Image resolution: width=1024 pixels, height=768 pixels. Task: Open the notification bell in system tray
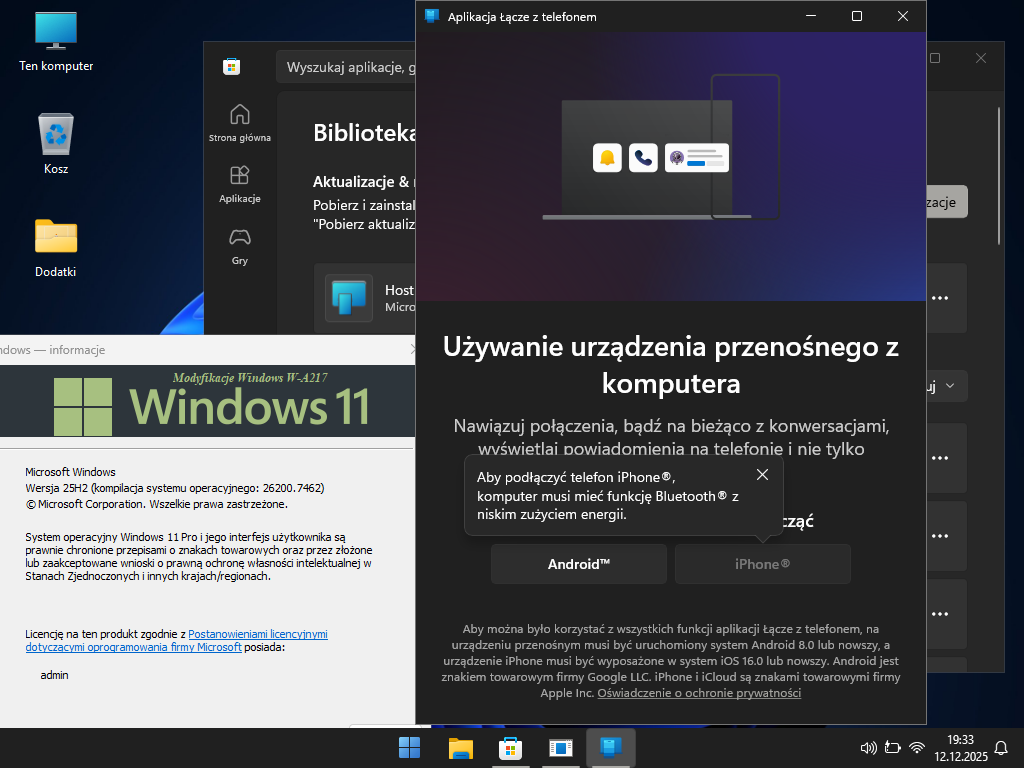coord(1001,747)
